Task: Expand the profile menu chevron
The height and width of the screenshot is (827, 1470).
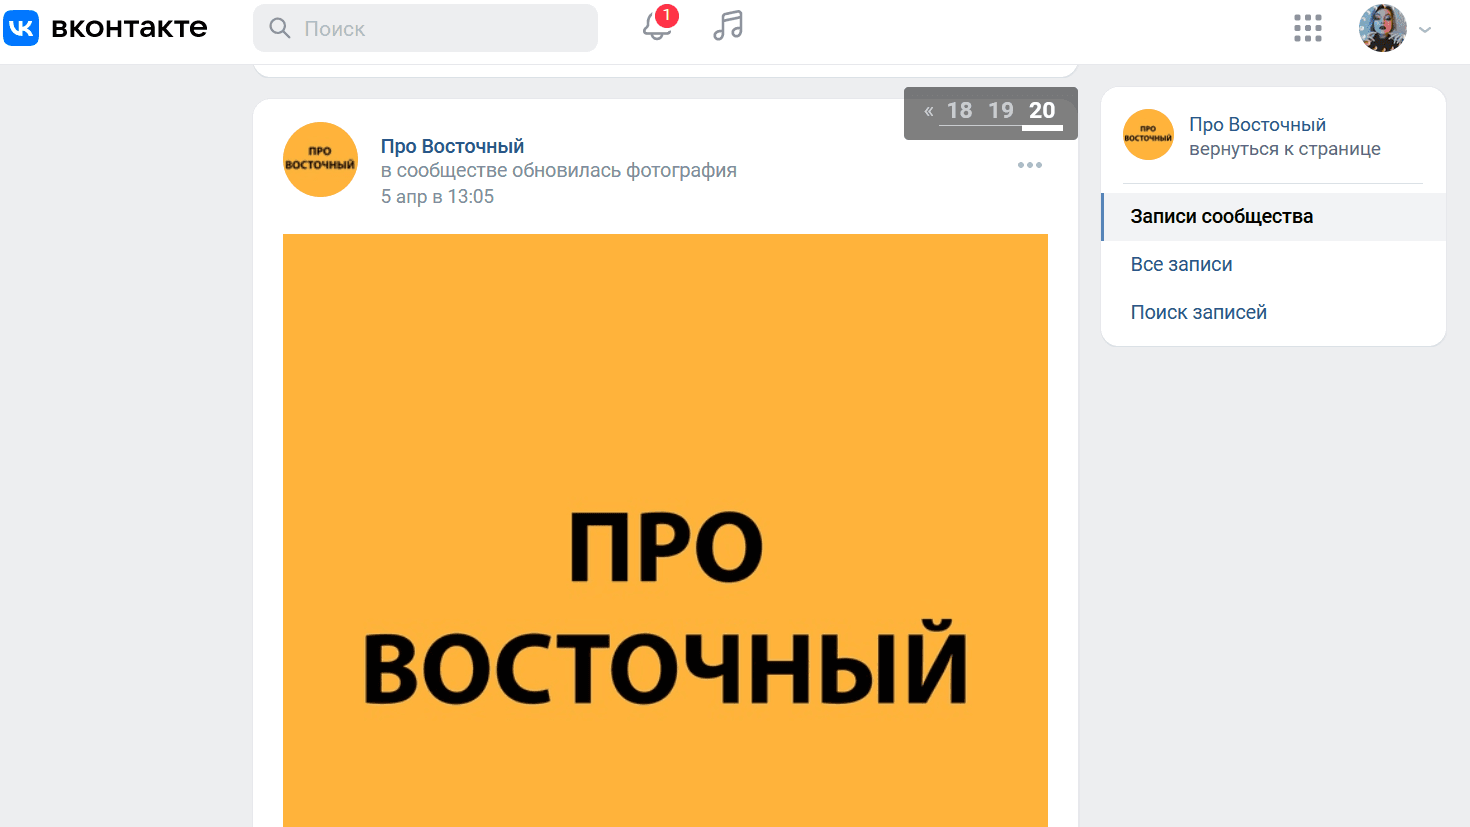Action: click(1425, 30)
